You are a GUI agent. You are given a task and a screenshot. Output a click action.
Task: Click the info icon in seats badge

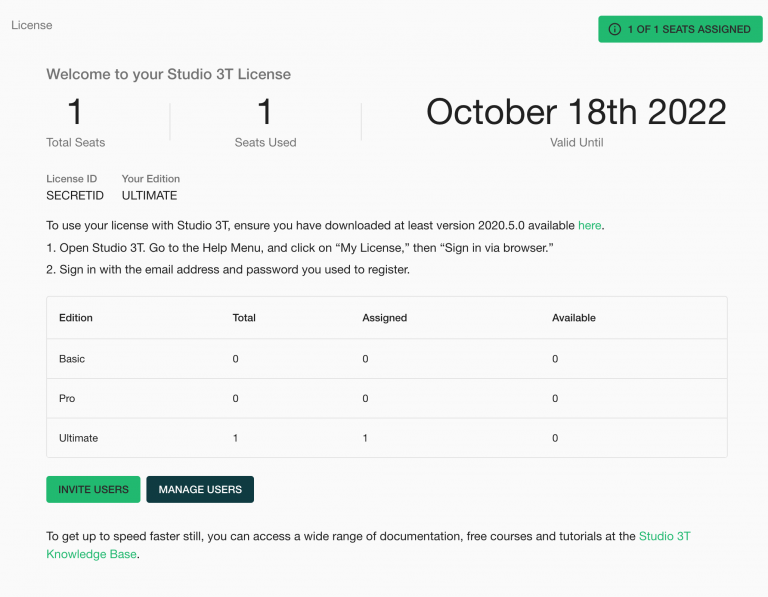[x=615, y=29]
